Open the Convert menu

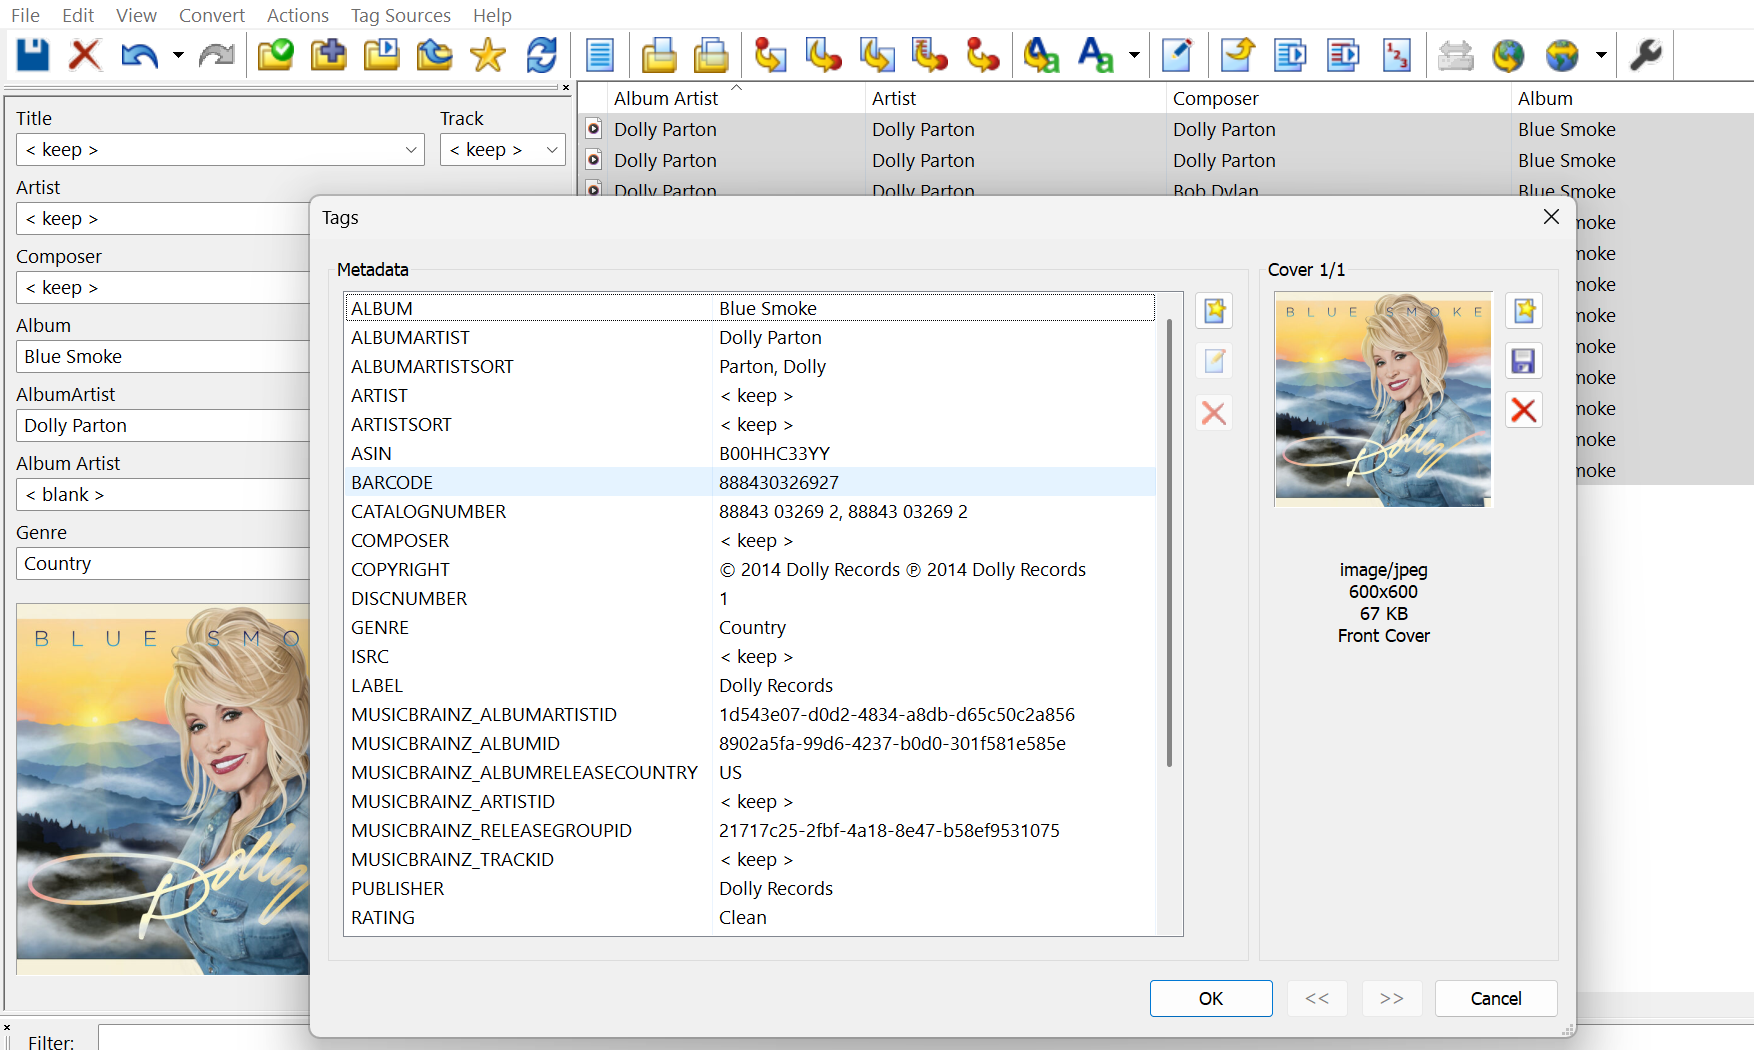pyautogui.click(x=211, y=15)
